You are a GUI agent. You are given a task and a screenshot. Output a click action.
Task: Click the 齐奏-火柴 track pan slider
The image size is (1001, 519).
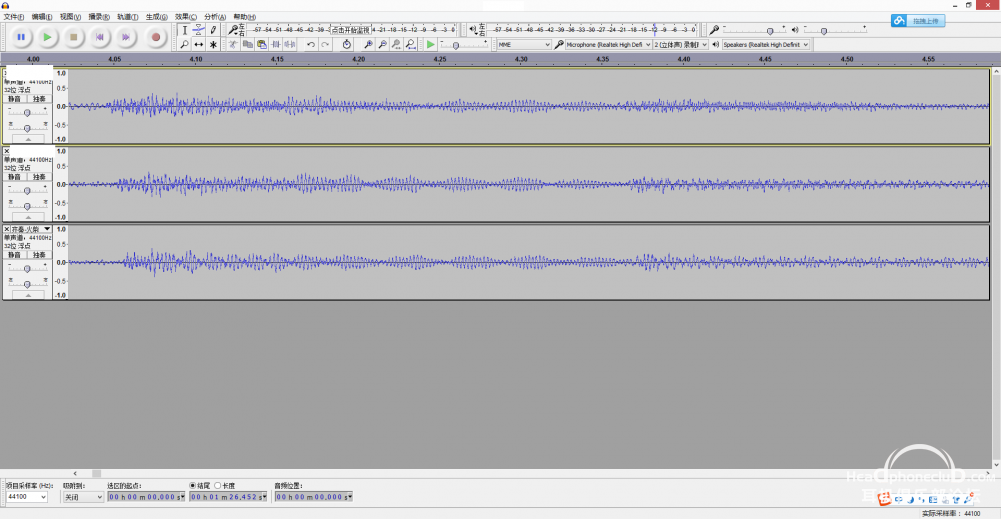pos(27,283)
